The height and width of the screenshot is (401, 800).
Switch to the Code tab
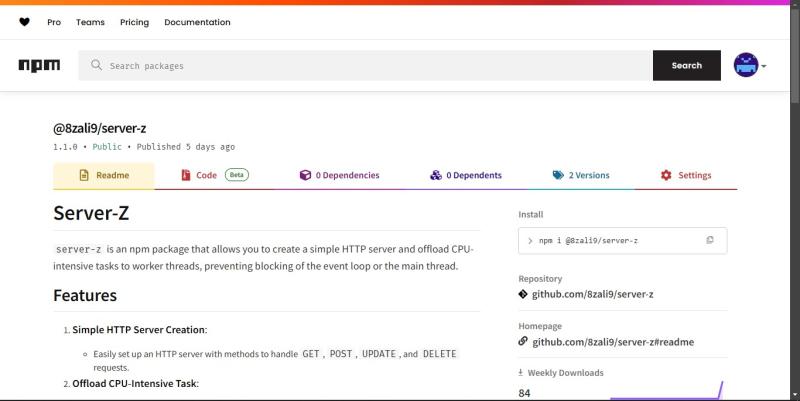pos(206,175)
